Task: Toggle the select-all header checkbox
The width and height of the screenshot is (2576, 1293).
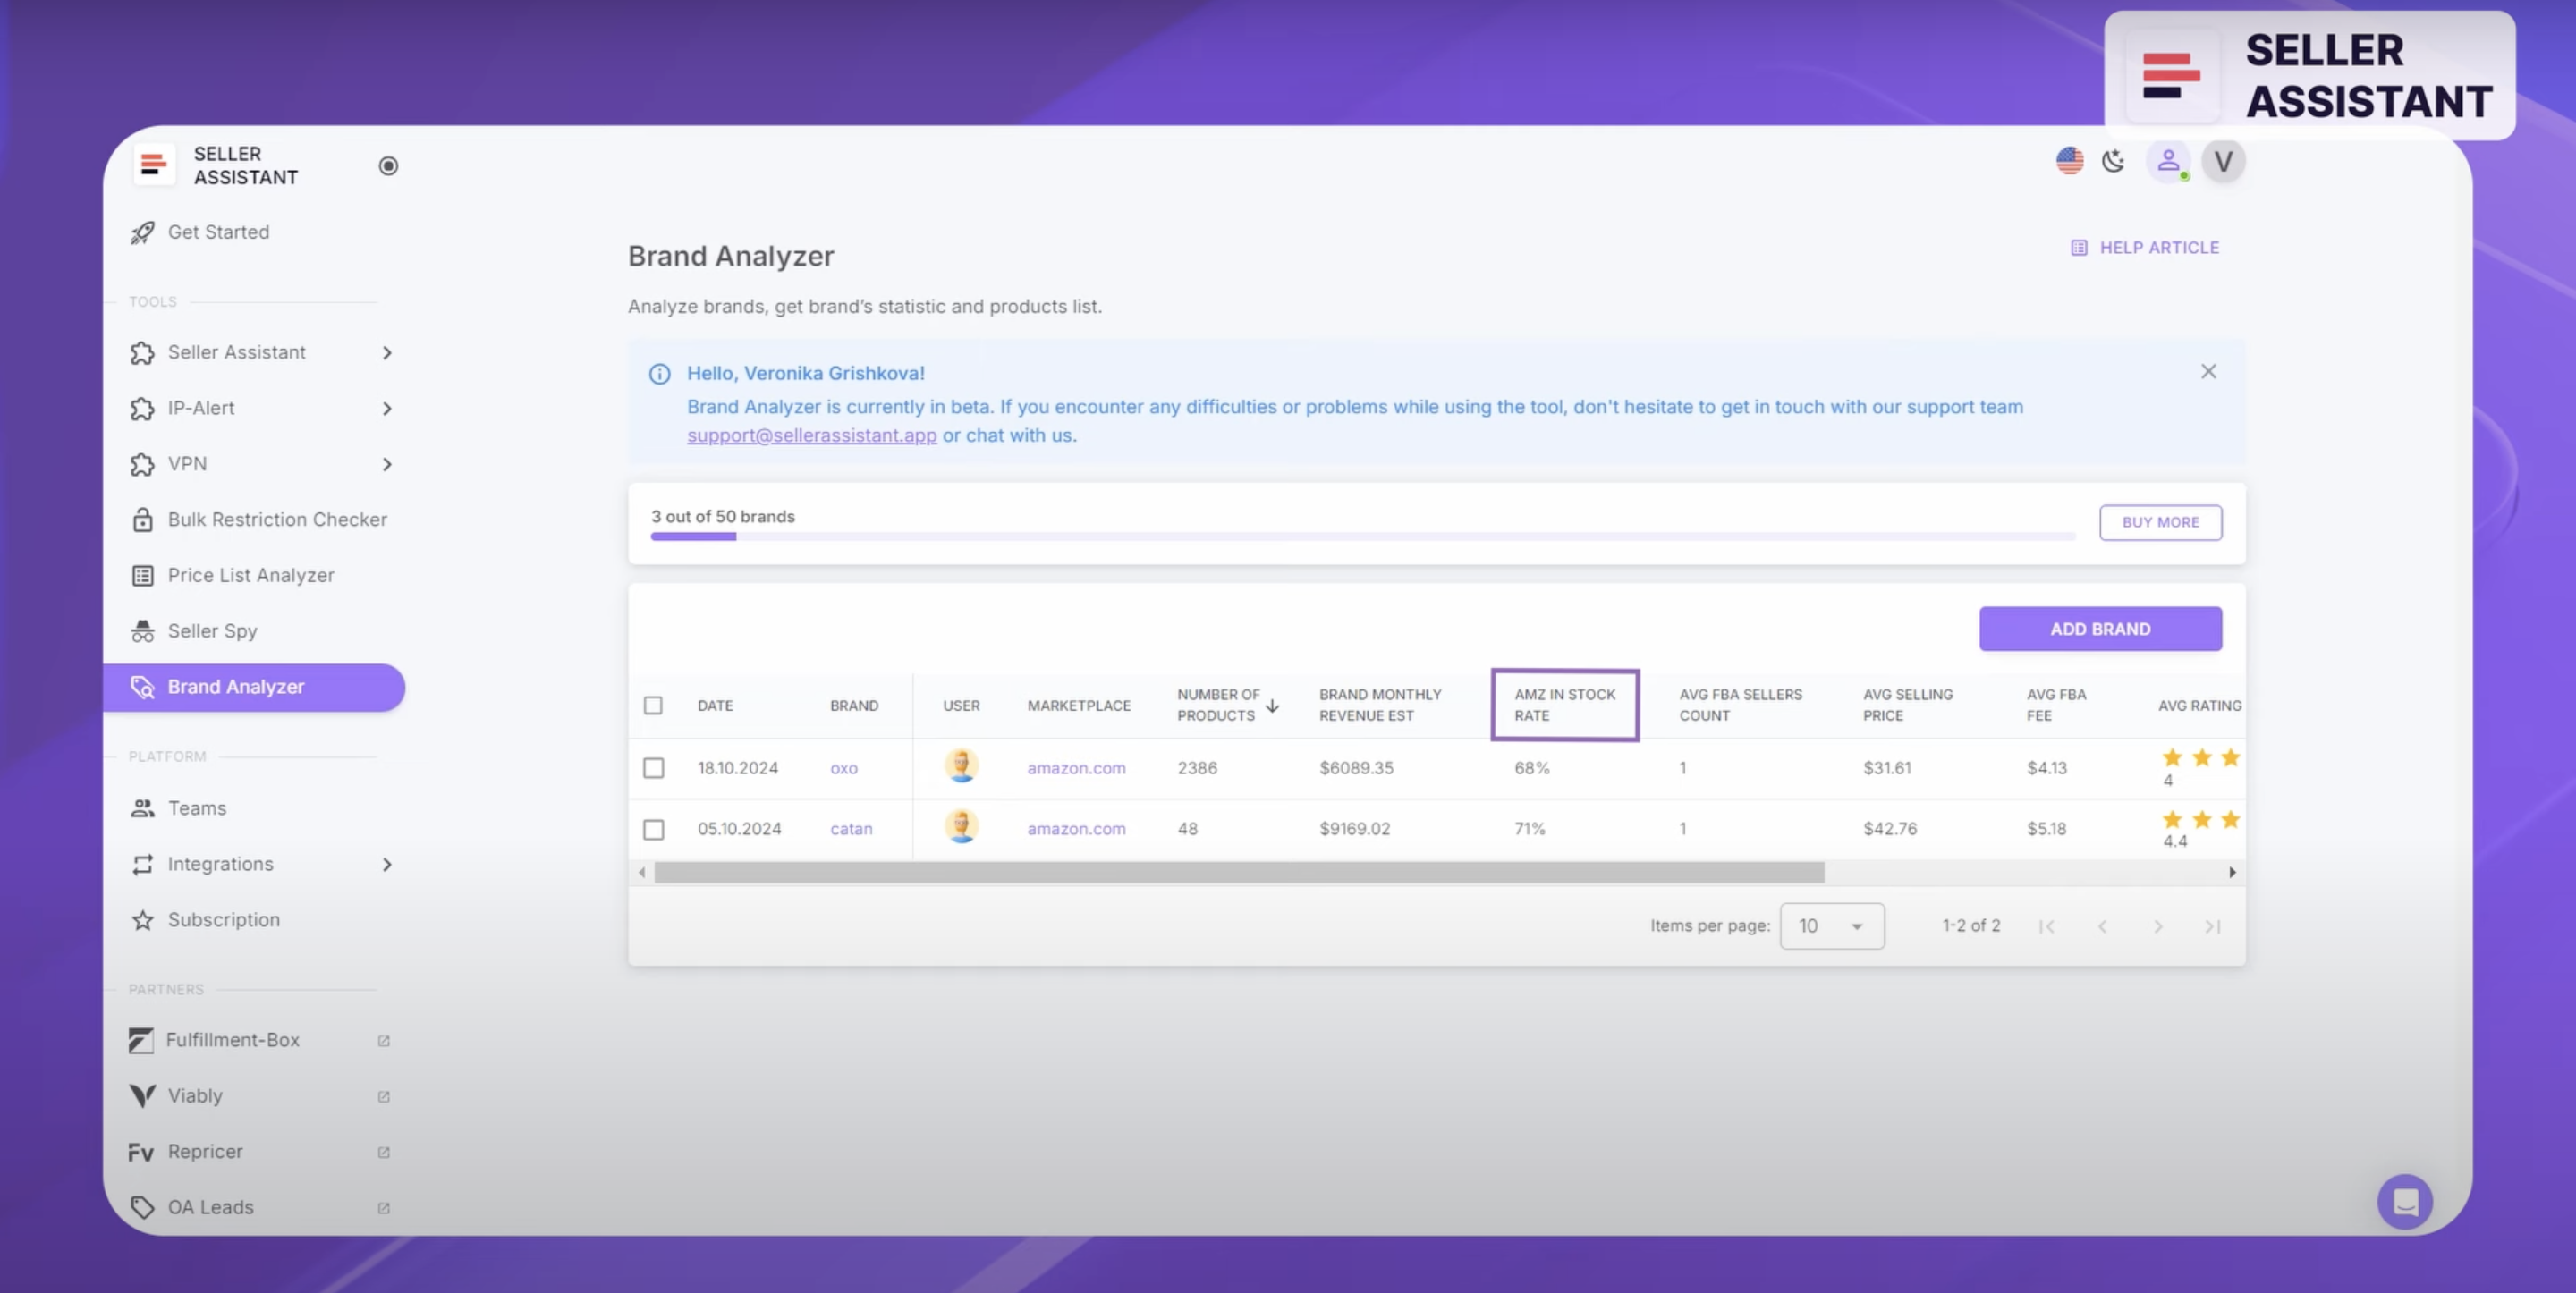Action: point(653,706)
